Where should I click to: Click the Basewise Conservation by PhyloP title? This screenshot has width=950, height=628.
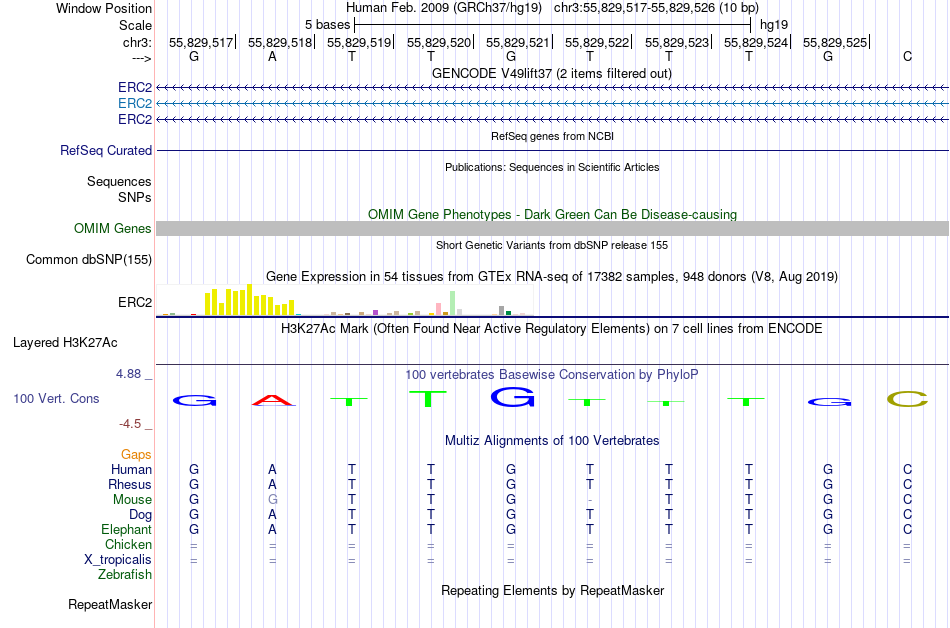(552, 375)
